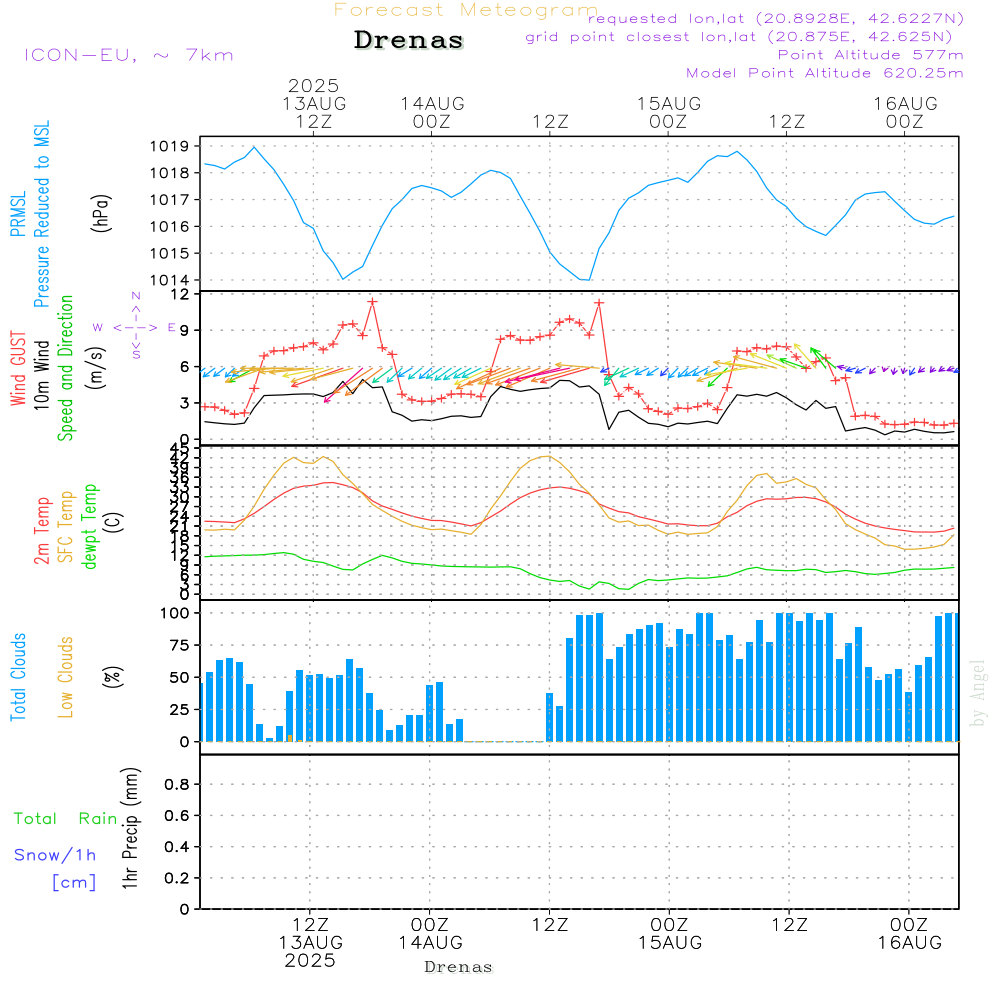Click the small "Drenas" caption at bottom

pyautogui.click(x=459, y=967)
